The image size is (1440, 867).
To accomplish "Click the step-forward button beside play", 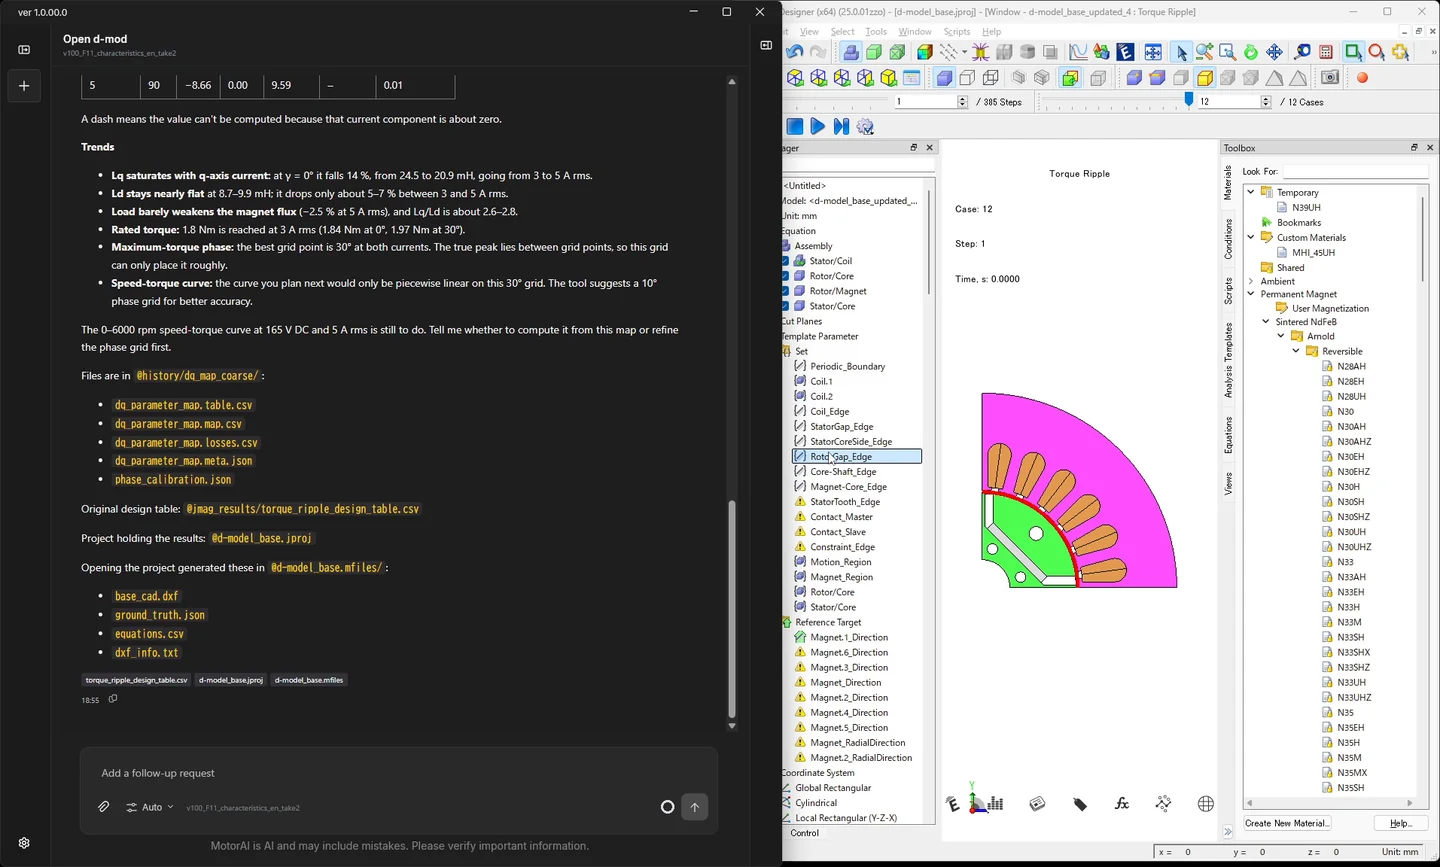I will pyautogui.click(x=841, y=127).
